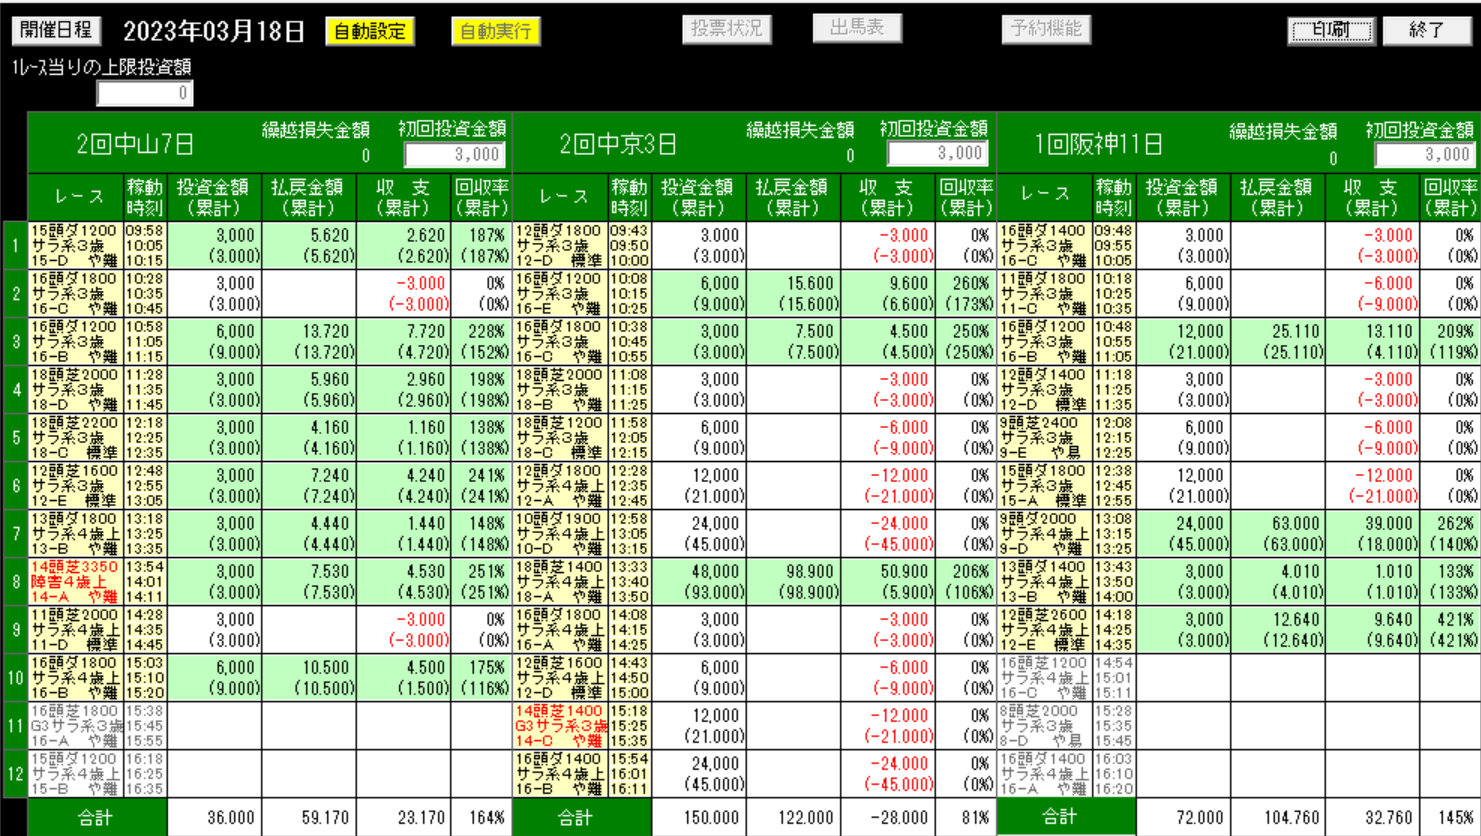This screenshot has height=836, width=1481.
Task: Open the 投票状況 view
Action: pyautogui.click(x=727, y=28)
